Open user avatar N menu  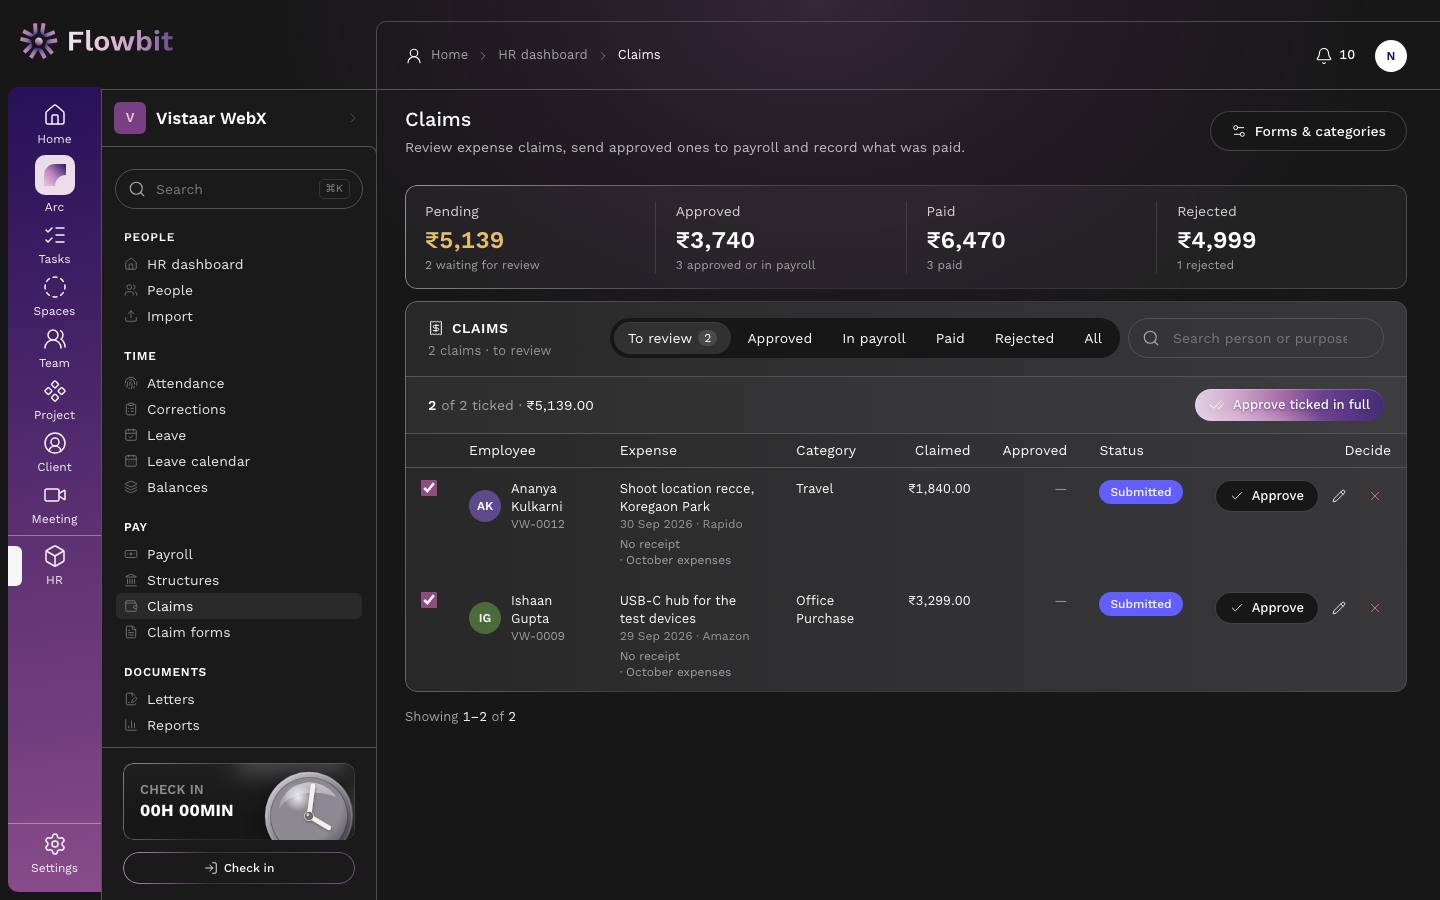tap(1390, 56)
